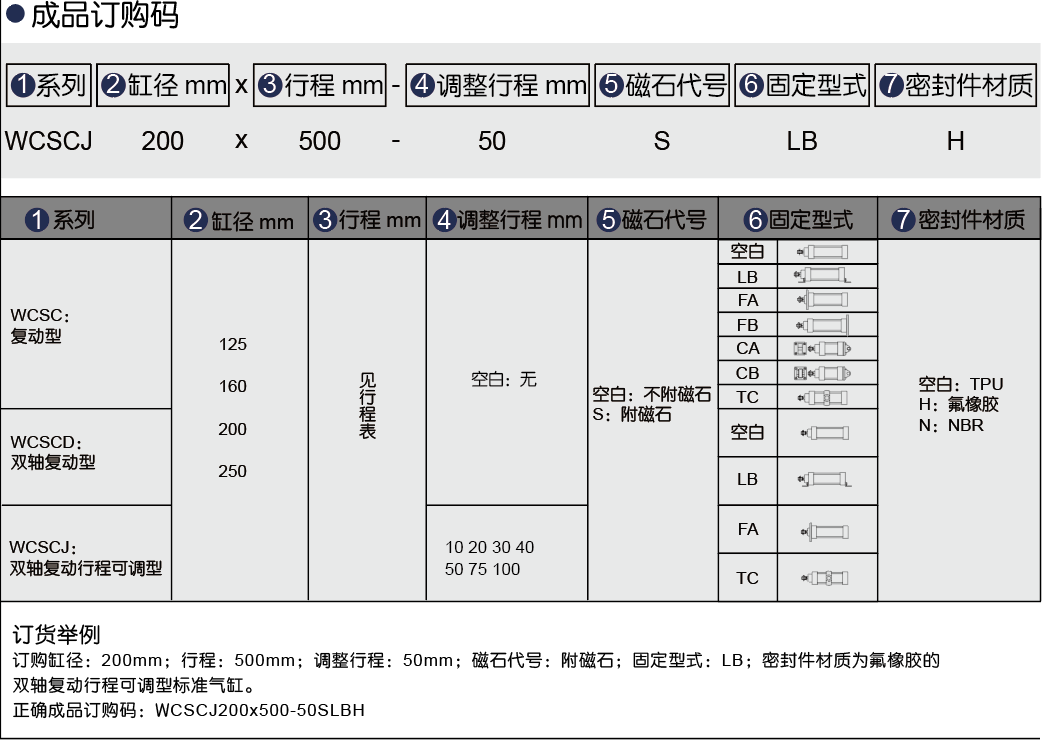
Task: Click the CA clevis cylinder diagram
Action: pos(822,349)
